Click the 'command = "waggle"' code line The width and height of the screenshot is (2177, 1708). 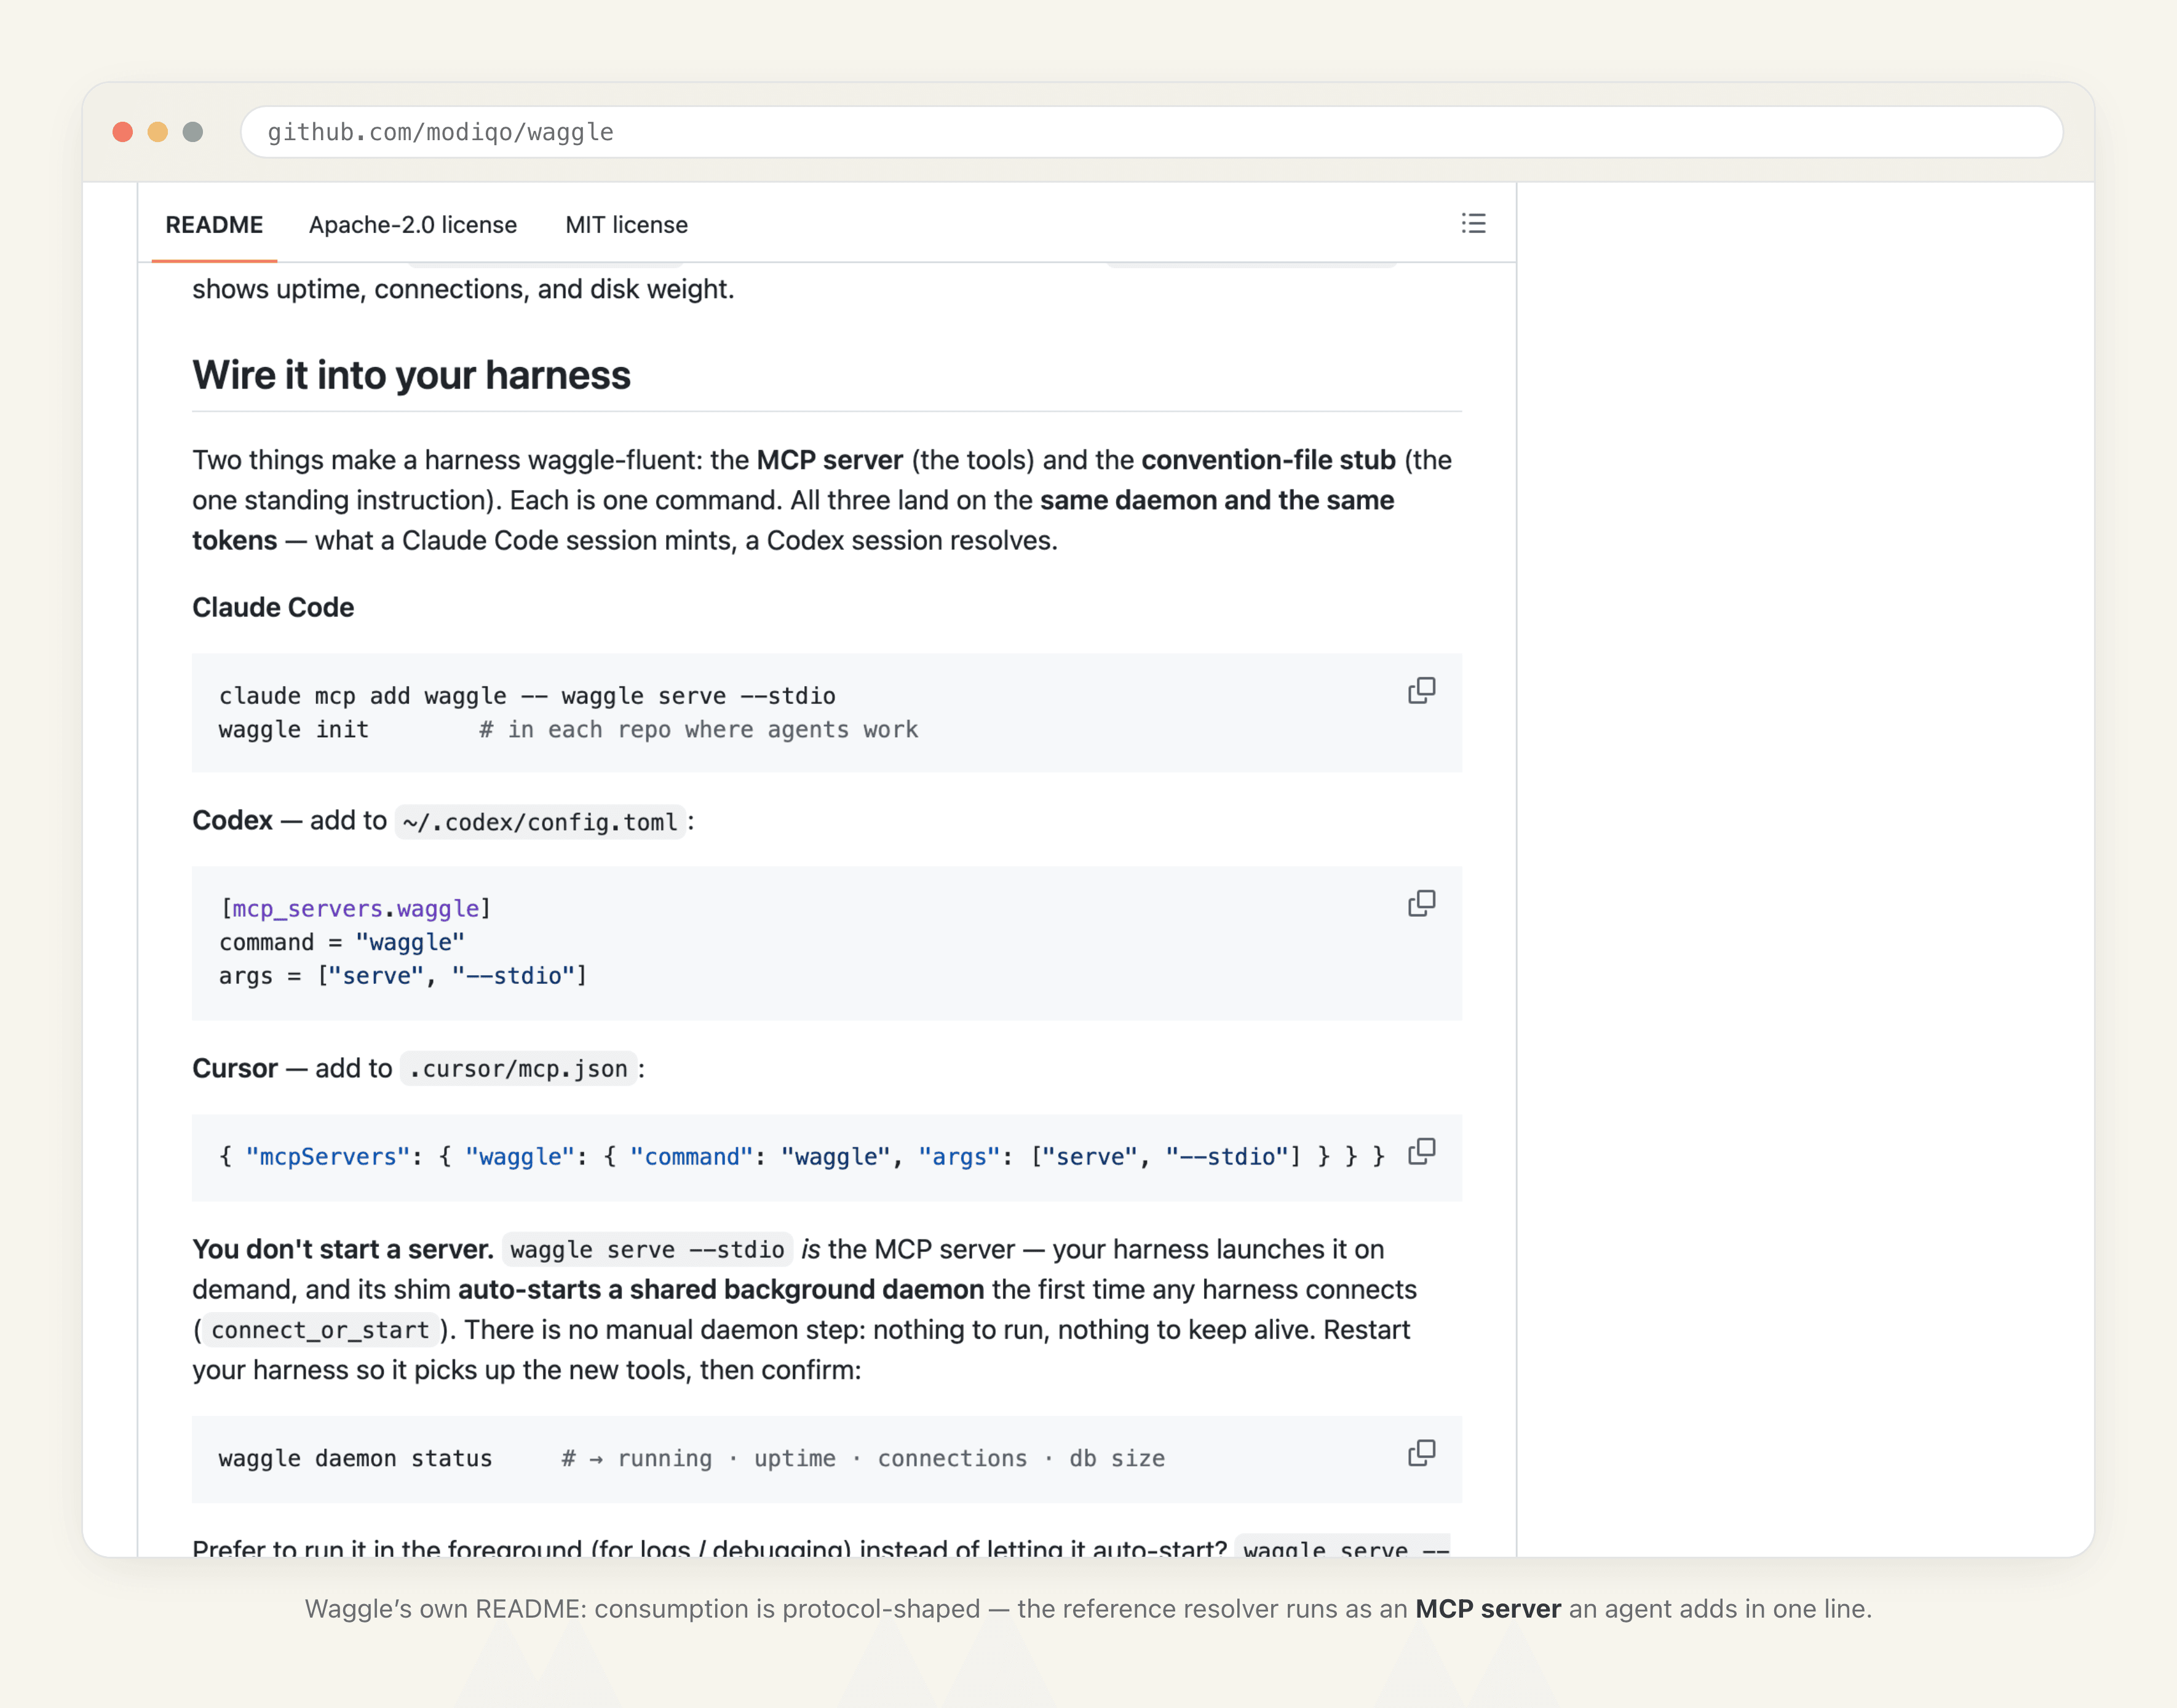pos(342,942)
